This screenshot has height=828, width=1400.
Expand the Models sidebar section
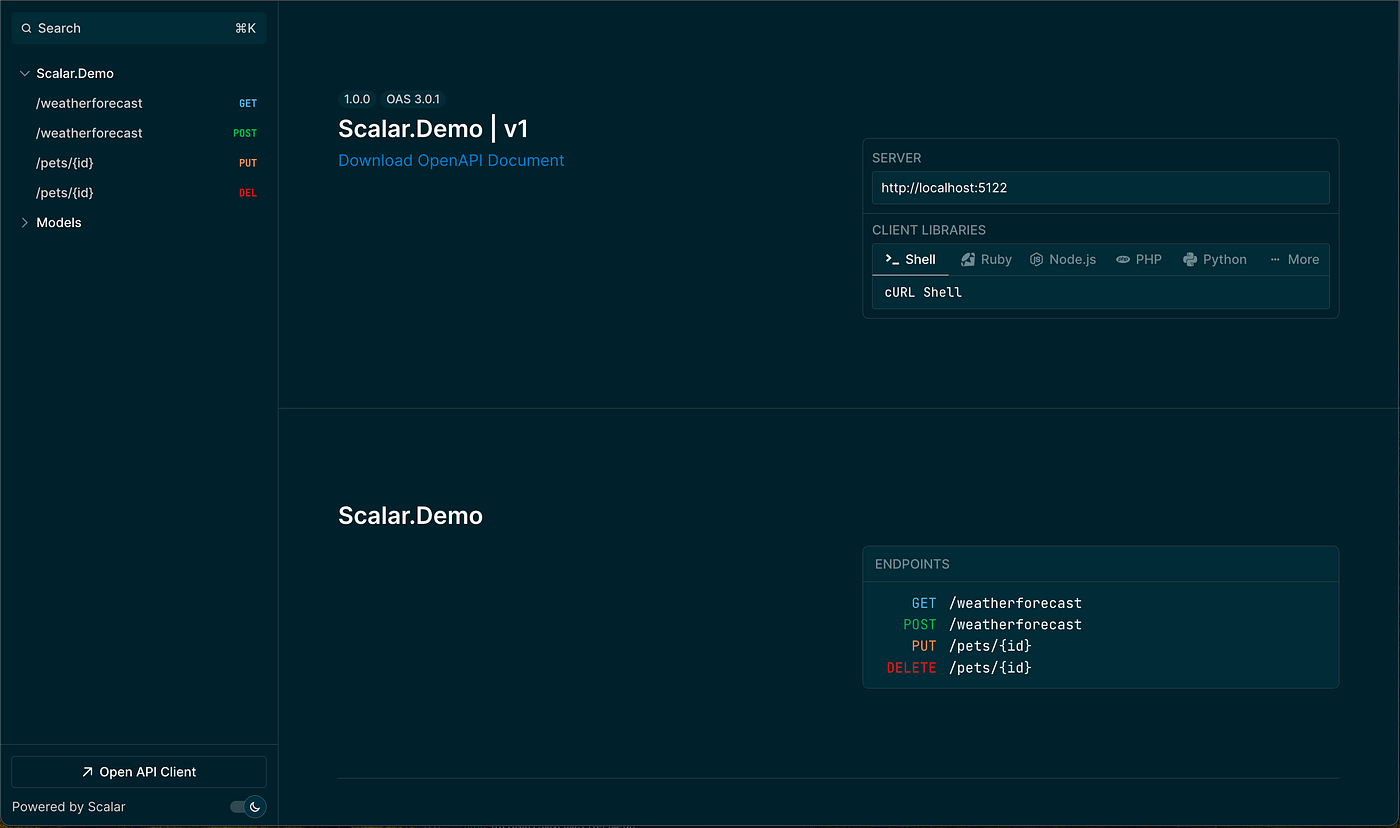[x=25, y=222]
